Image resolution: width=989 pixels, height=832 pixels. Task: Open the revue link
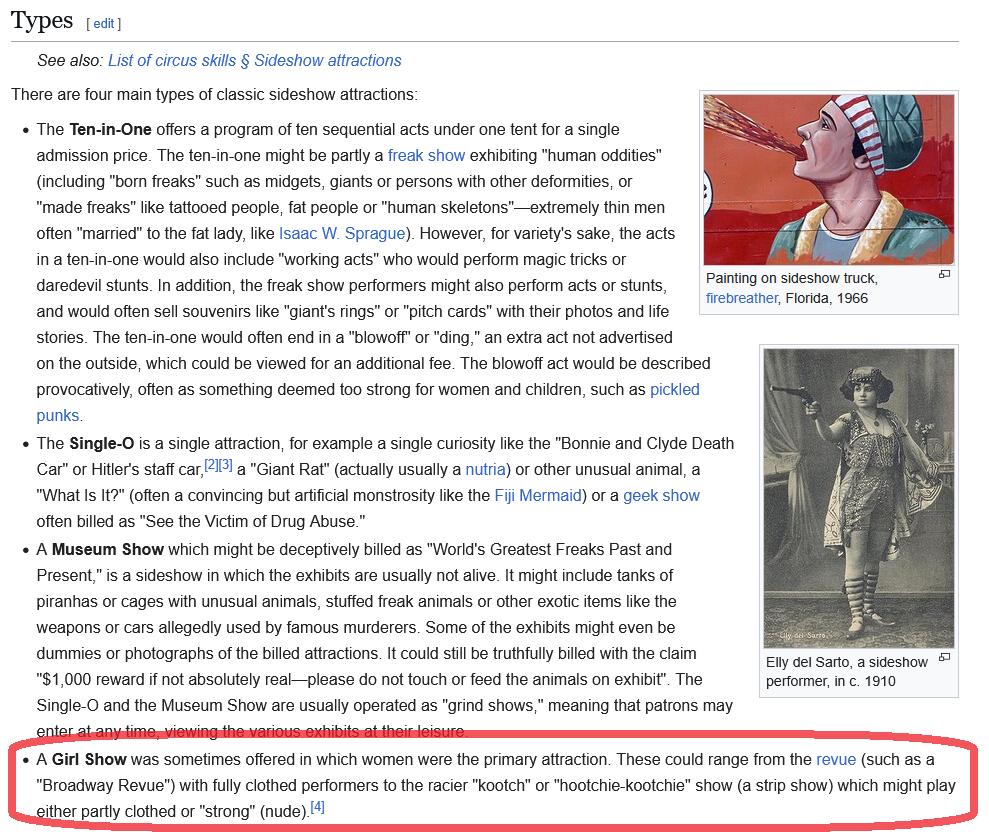point(836,759)
